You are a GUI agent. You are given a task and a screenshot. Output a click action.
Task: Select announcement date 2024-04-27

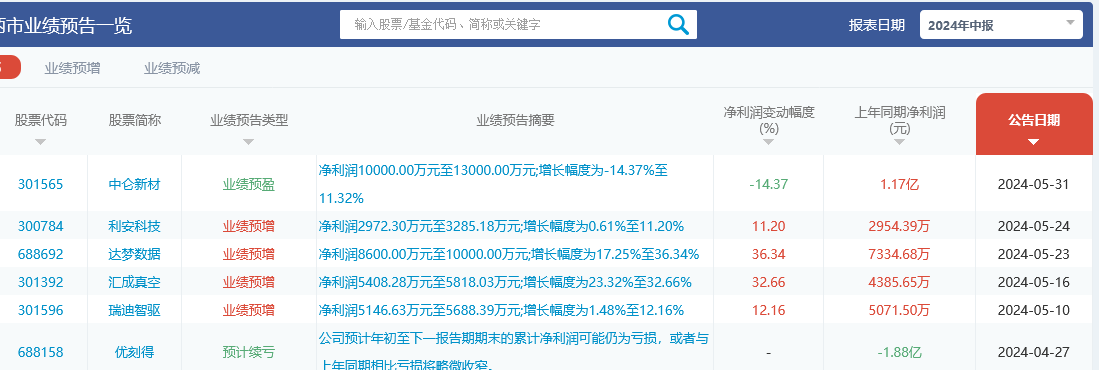pos(1034,352)
